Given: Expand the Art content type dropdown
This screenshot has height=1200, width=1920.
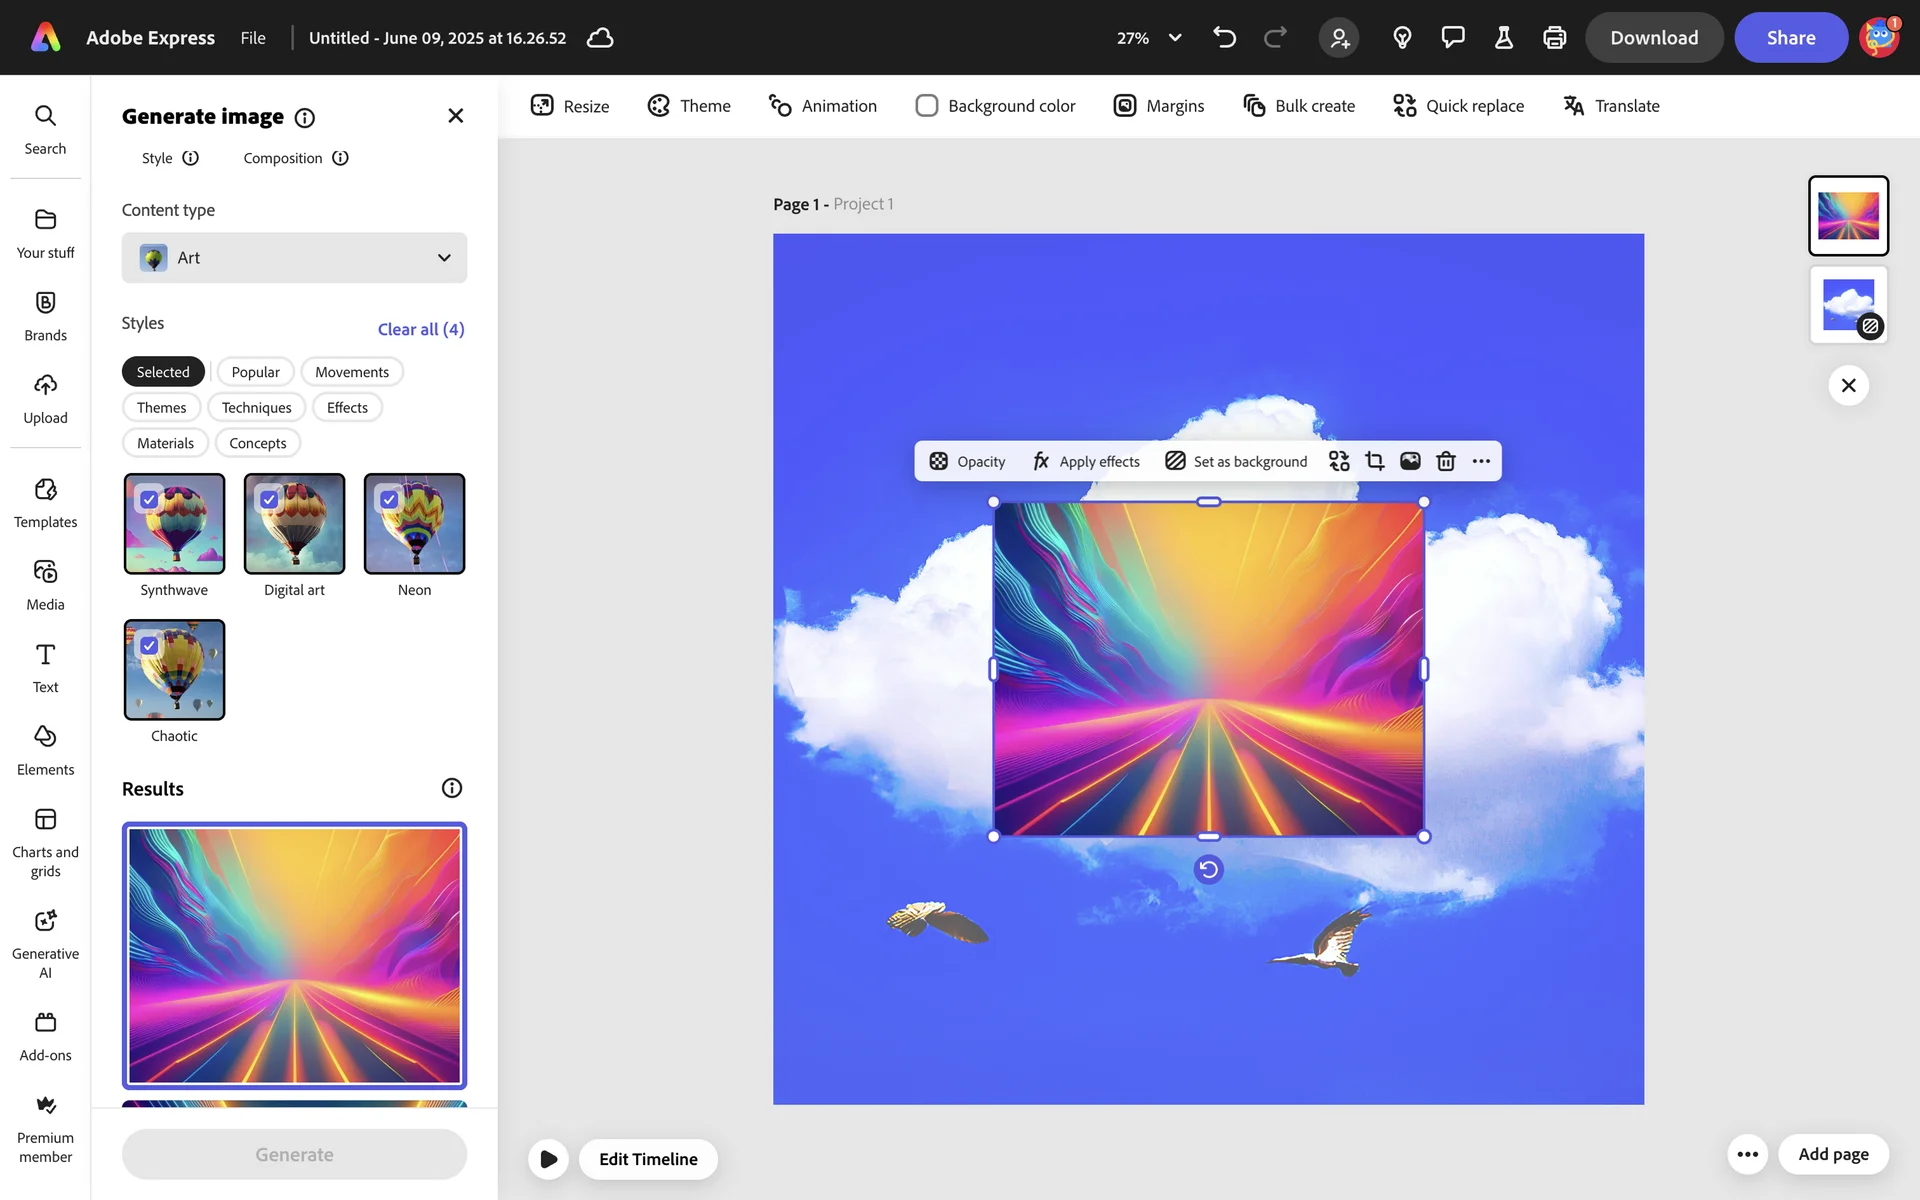Looking at the screenshot, I should (294, 258).
